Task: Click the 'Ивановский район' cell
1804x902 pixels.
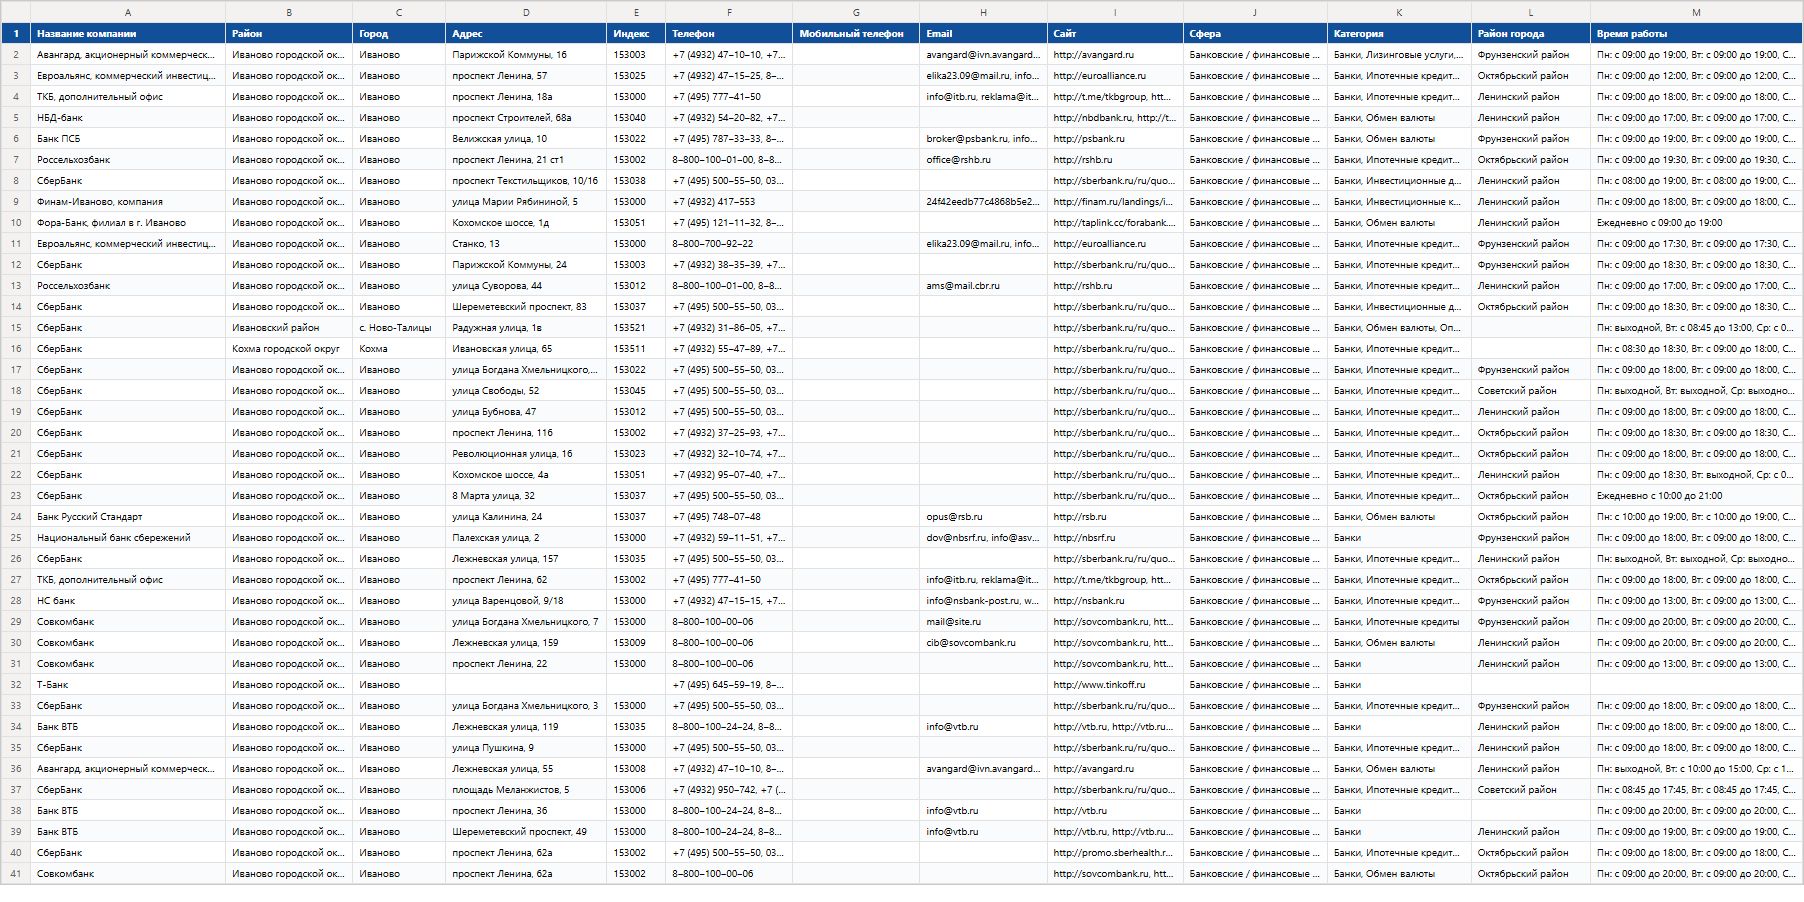Action: pyautogui.click(x=289, y=327)
